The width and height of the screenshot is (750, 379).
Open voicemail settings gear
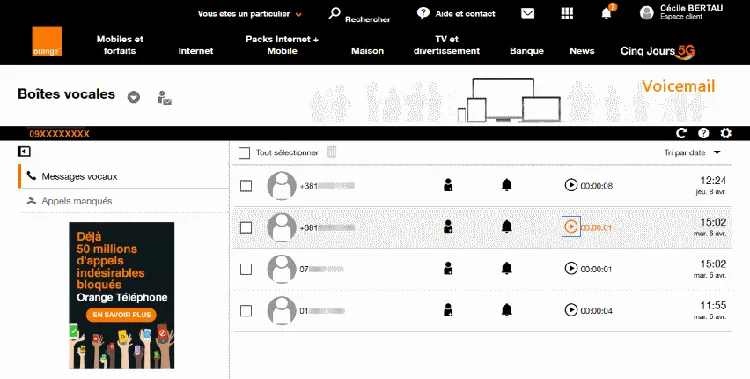click(x=726, y=134)
